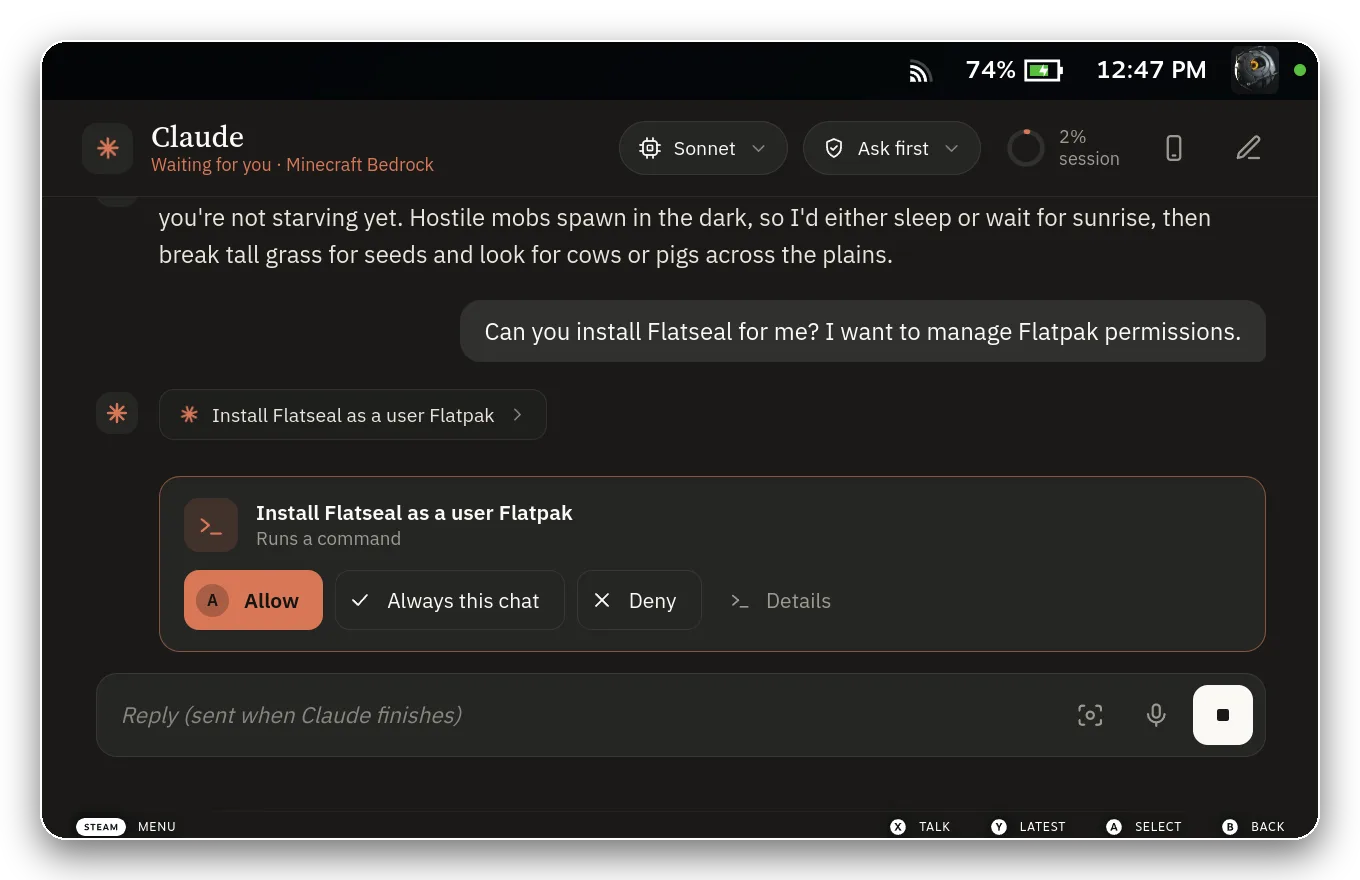The width and height of the screenshot is (1360, 880).
Task: Click the A Select hint
Action: [x=1144, y=827]
